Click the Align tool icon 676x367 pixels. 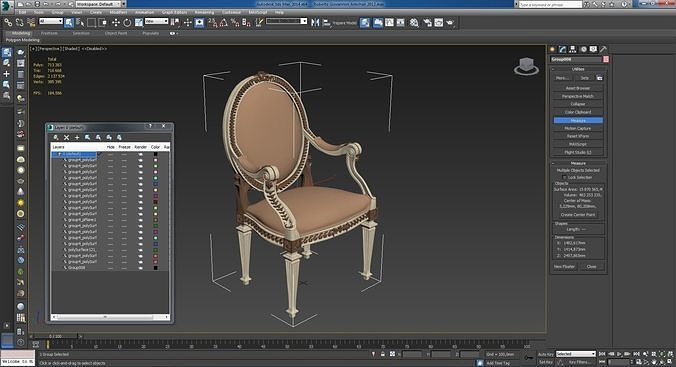326,22
